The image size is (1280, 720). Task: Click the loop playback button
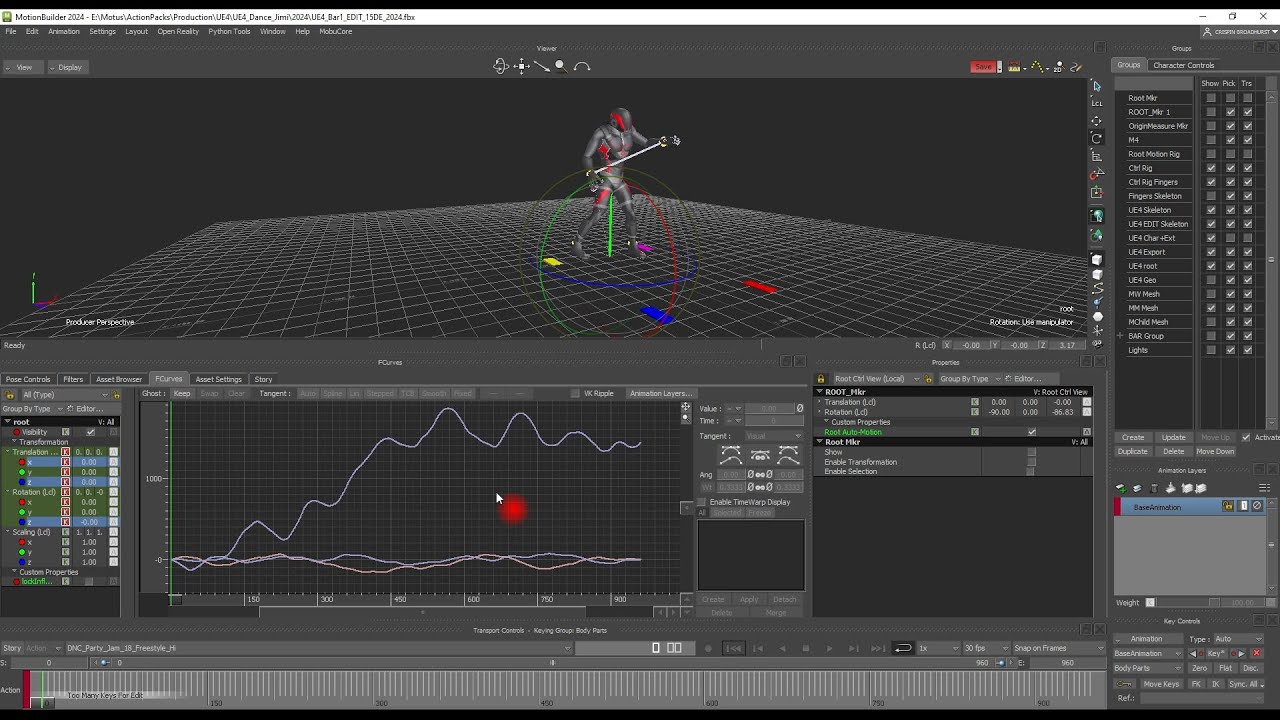(x=903, y=648)
